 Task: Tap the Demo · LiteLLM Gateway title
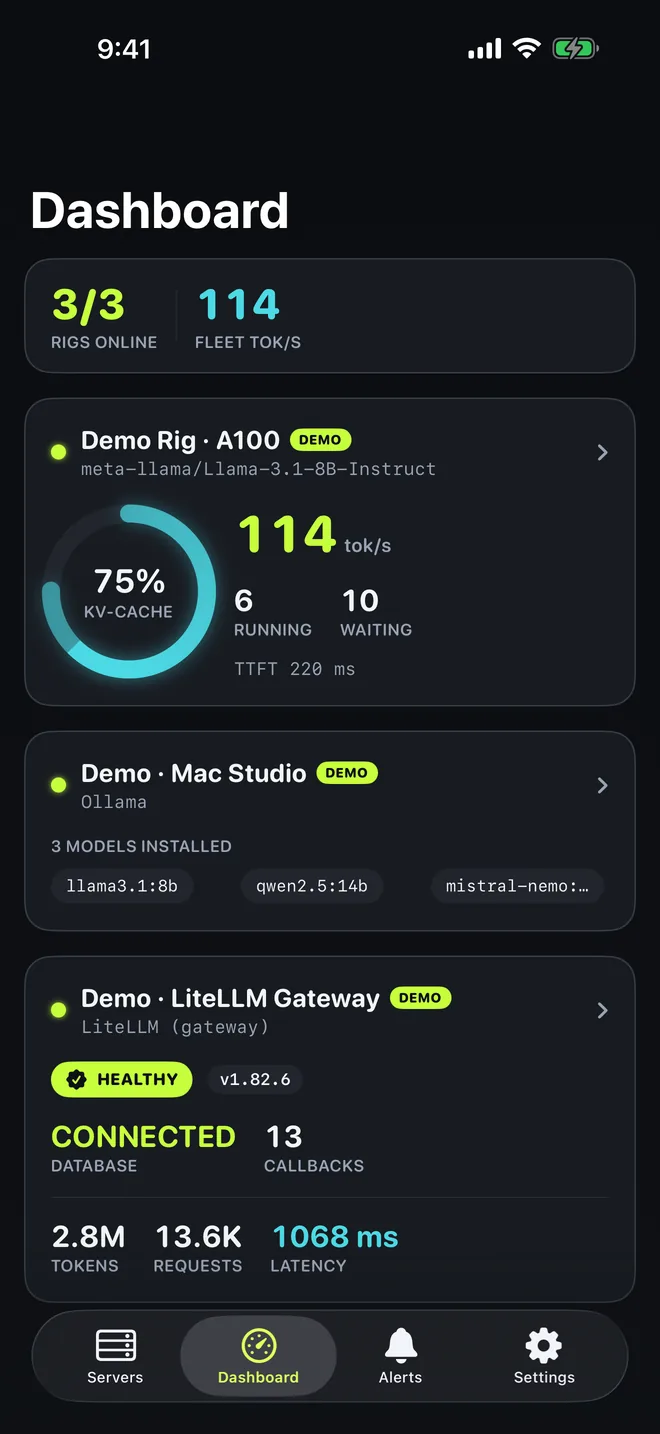(231, 998)
